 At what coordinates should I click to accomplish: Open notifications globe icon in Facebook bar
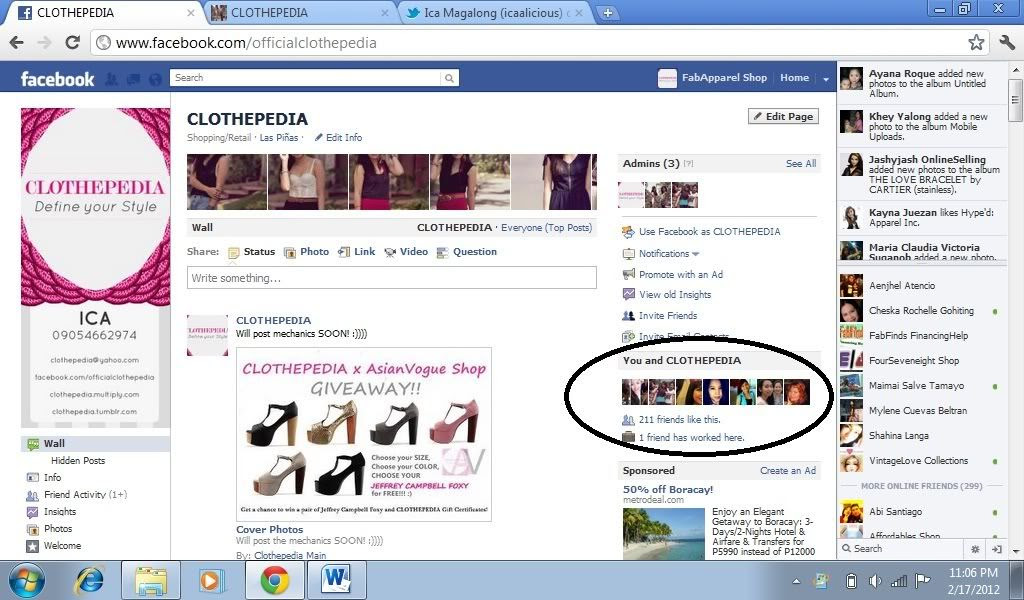point(155,79)
